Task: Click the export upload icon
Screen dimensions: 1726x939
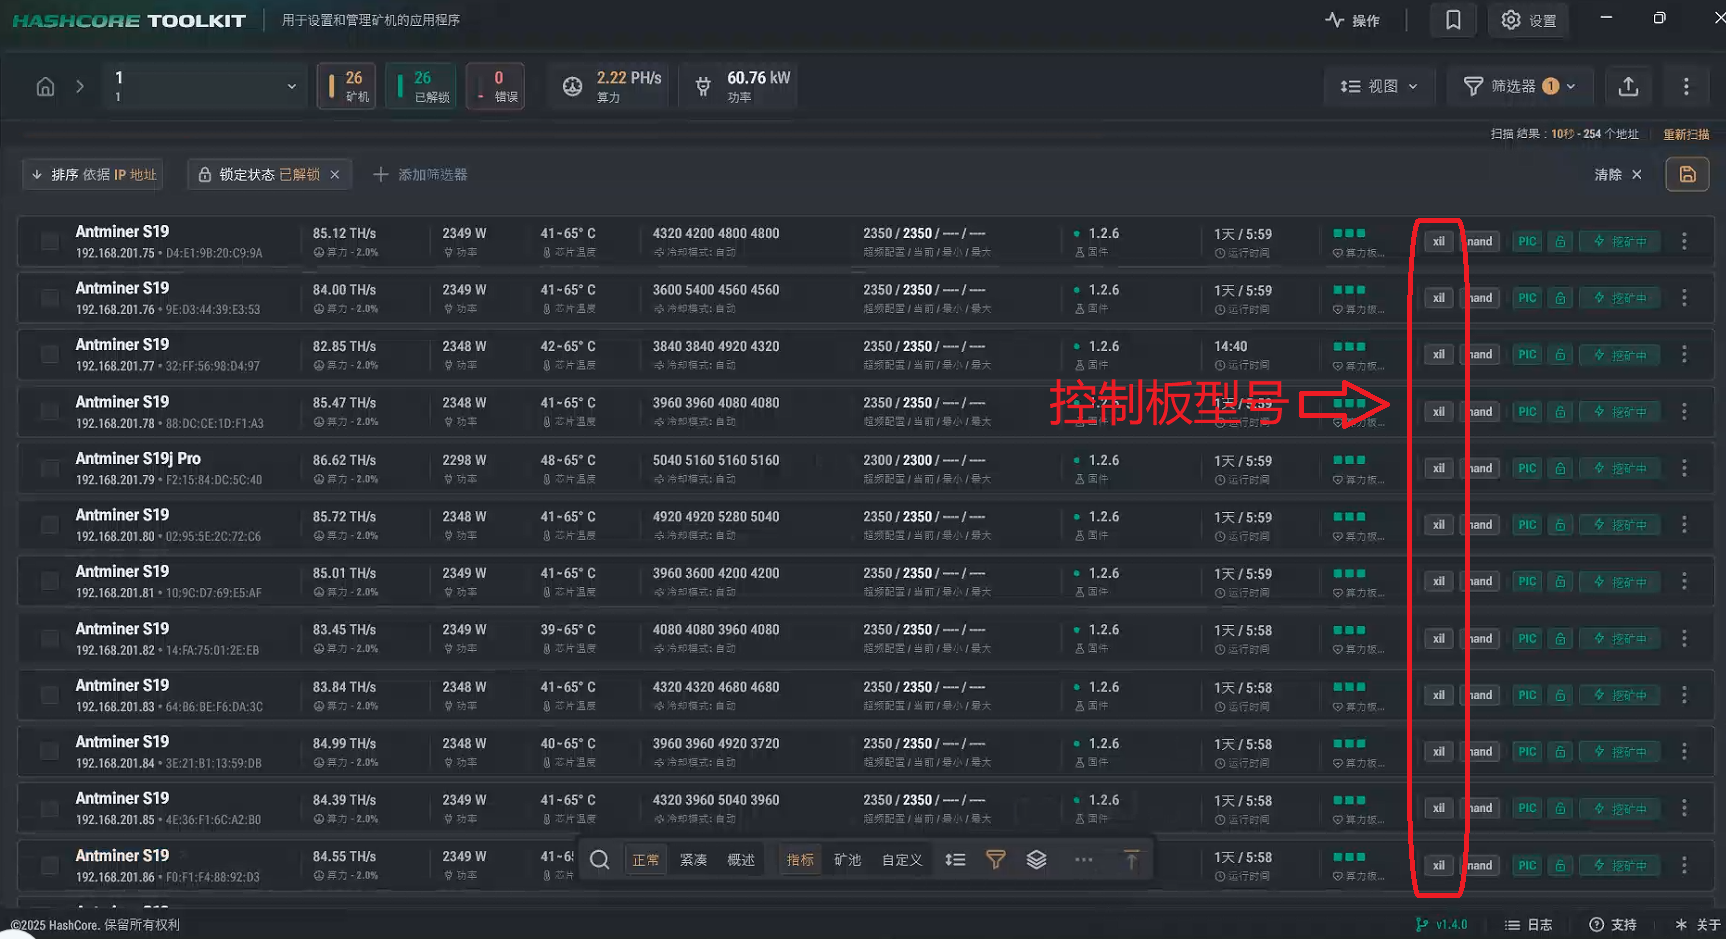Action: click(x=1628, y=87)
